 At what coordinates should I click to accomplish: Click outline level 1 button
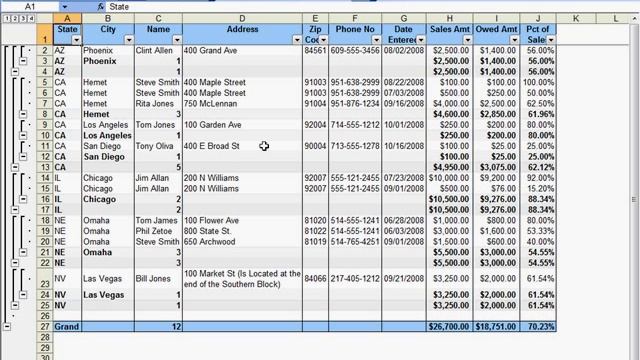point(7,18)
